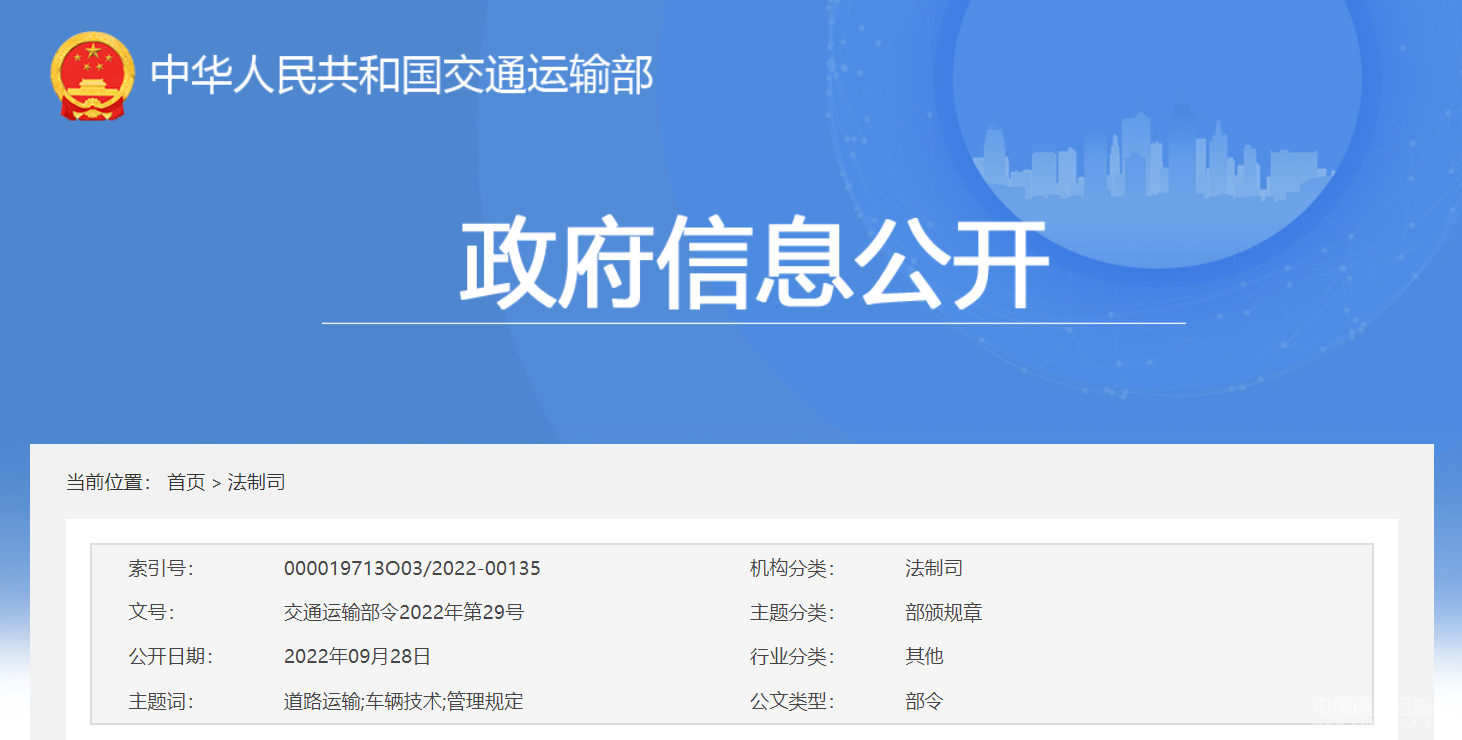Open 法制司 breadcrumb link
This screenshot has height=740, width=1462.
[257, 482]
